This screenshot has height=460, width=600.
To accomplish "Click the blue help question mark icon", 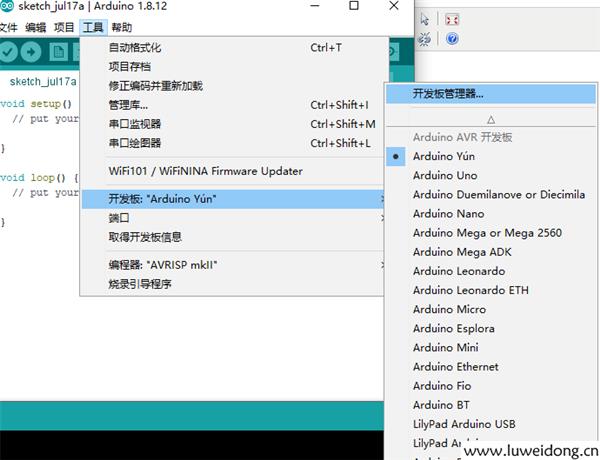I will pos(452,39).
